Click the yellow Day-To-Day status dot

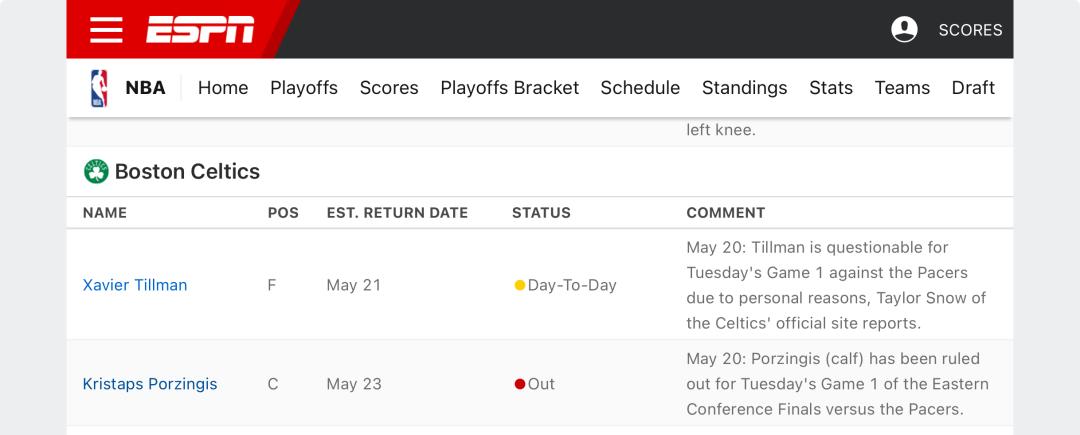pyautogui.click(x=520, y=285)
